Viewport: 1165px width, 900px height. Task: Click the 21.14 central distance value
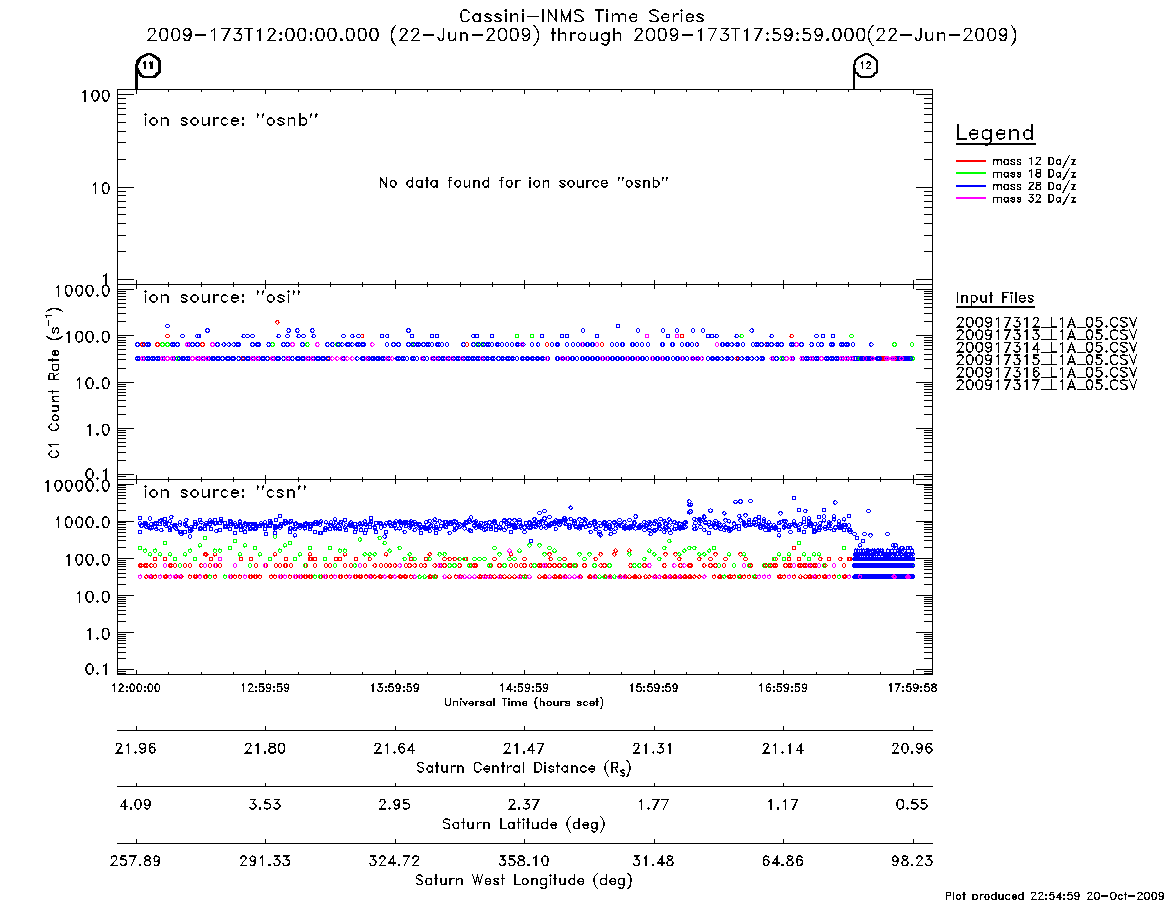782,748
